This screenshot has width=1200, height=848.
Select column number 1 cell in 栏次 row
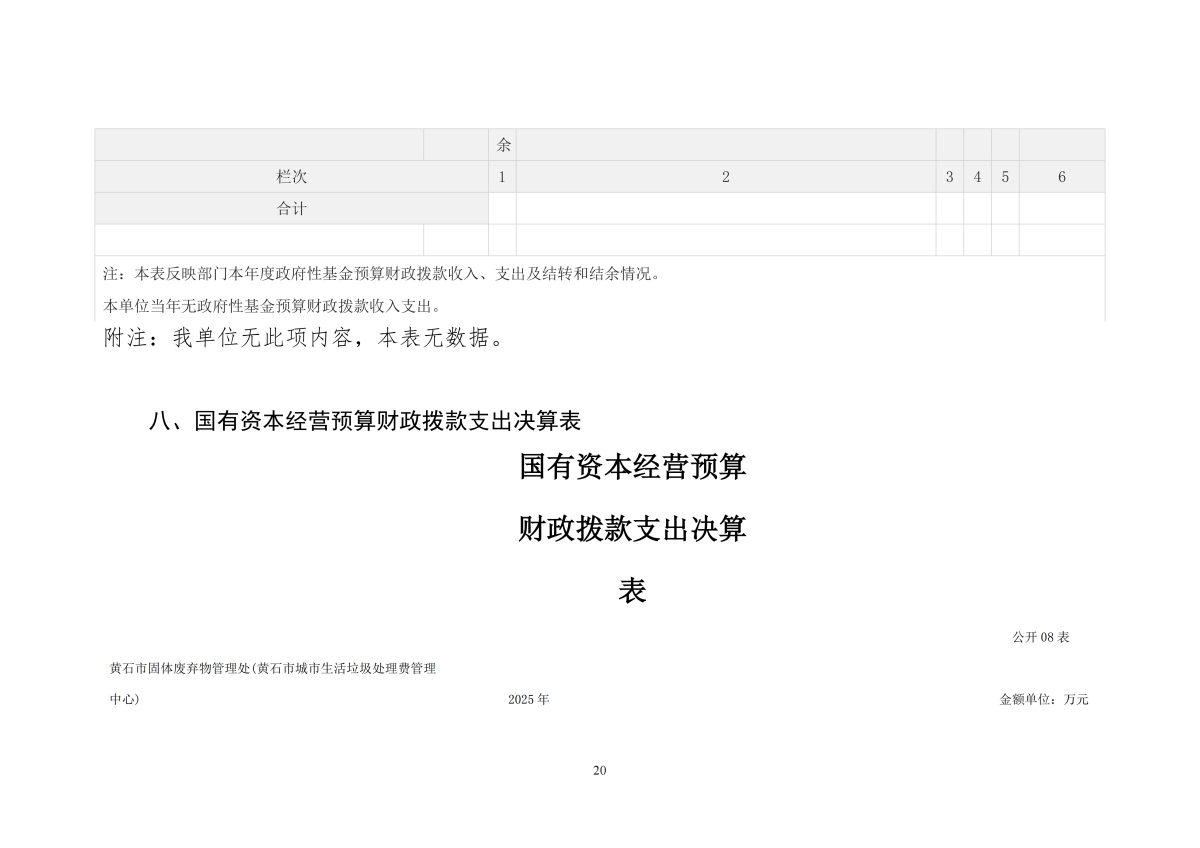click(502, 177)
